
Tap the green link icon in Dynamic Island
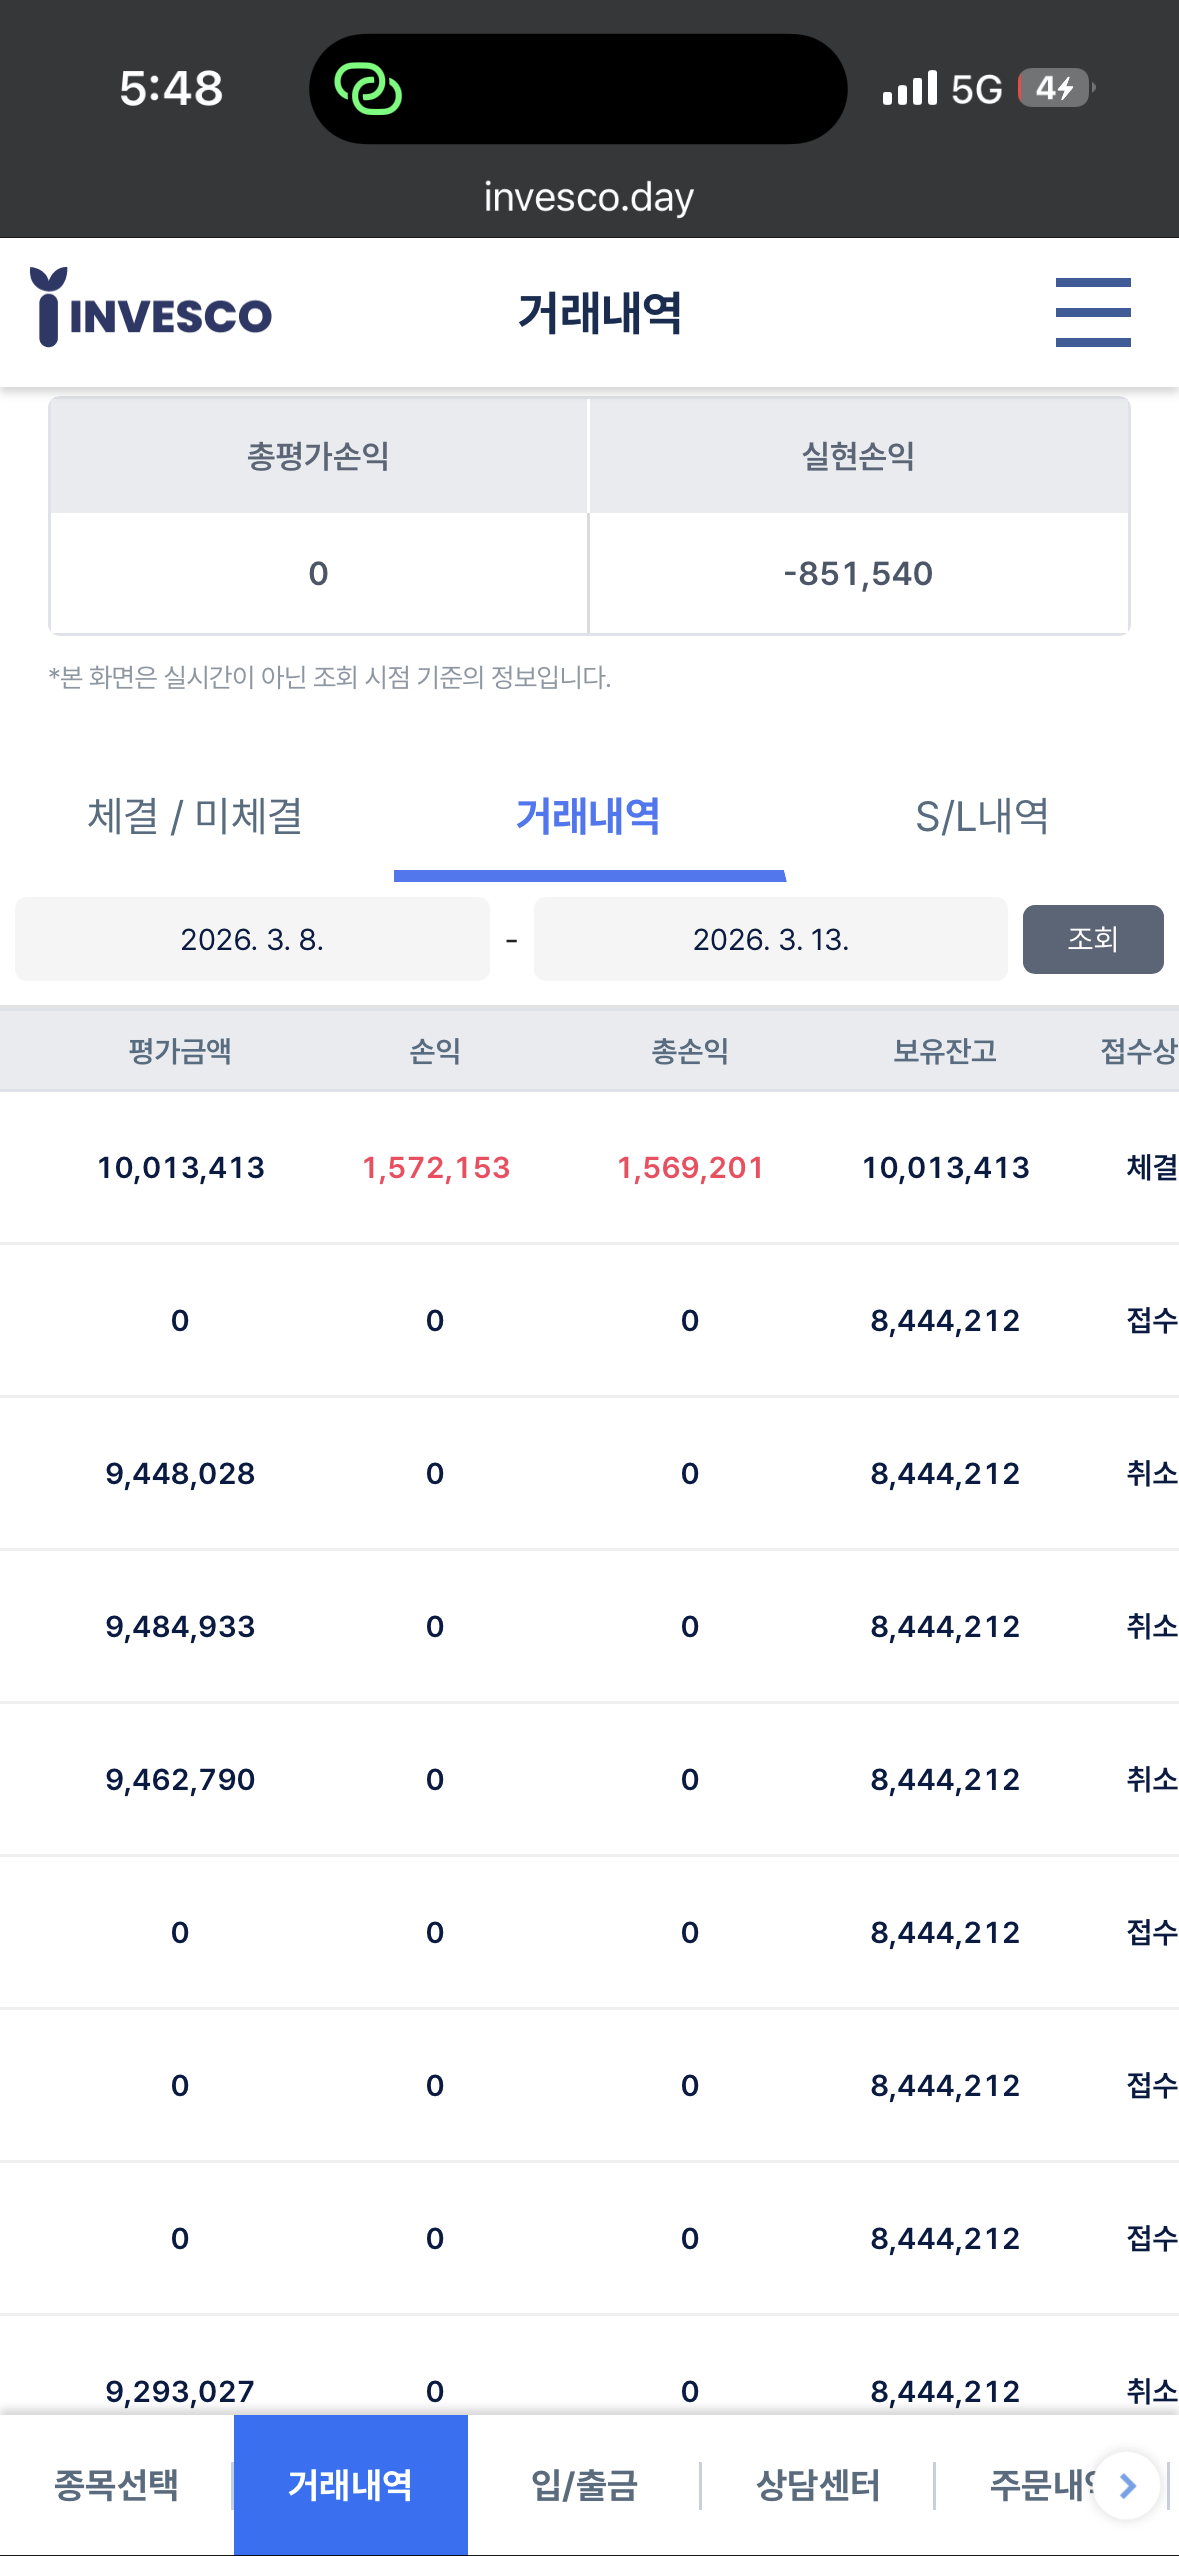[x=368, y=89]
